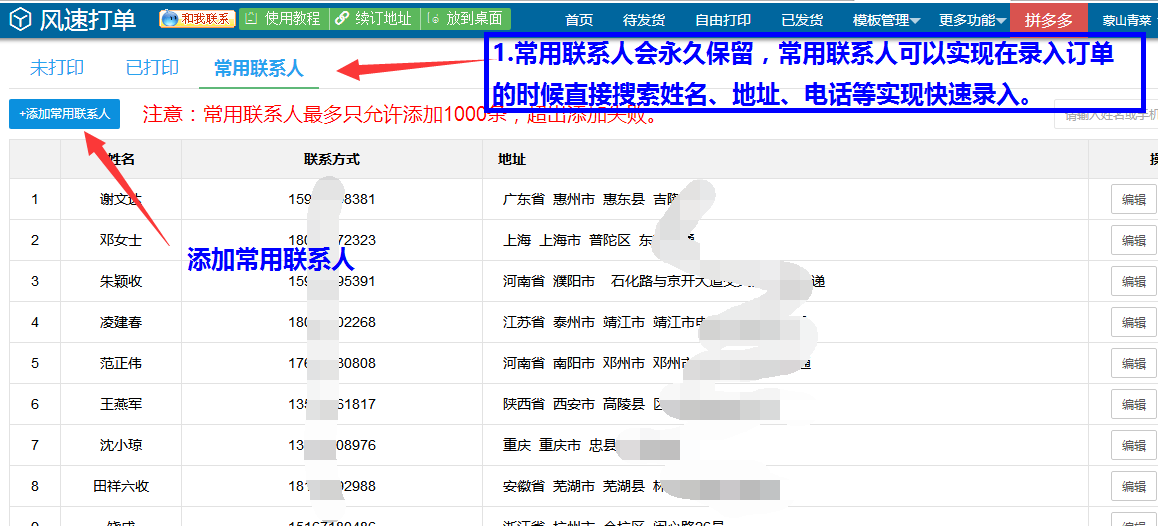Edit the contact 沈小琼
1158x526 pixels.
tap(1134, 445)
